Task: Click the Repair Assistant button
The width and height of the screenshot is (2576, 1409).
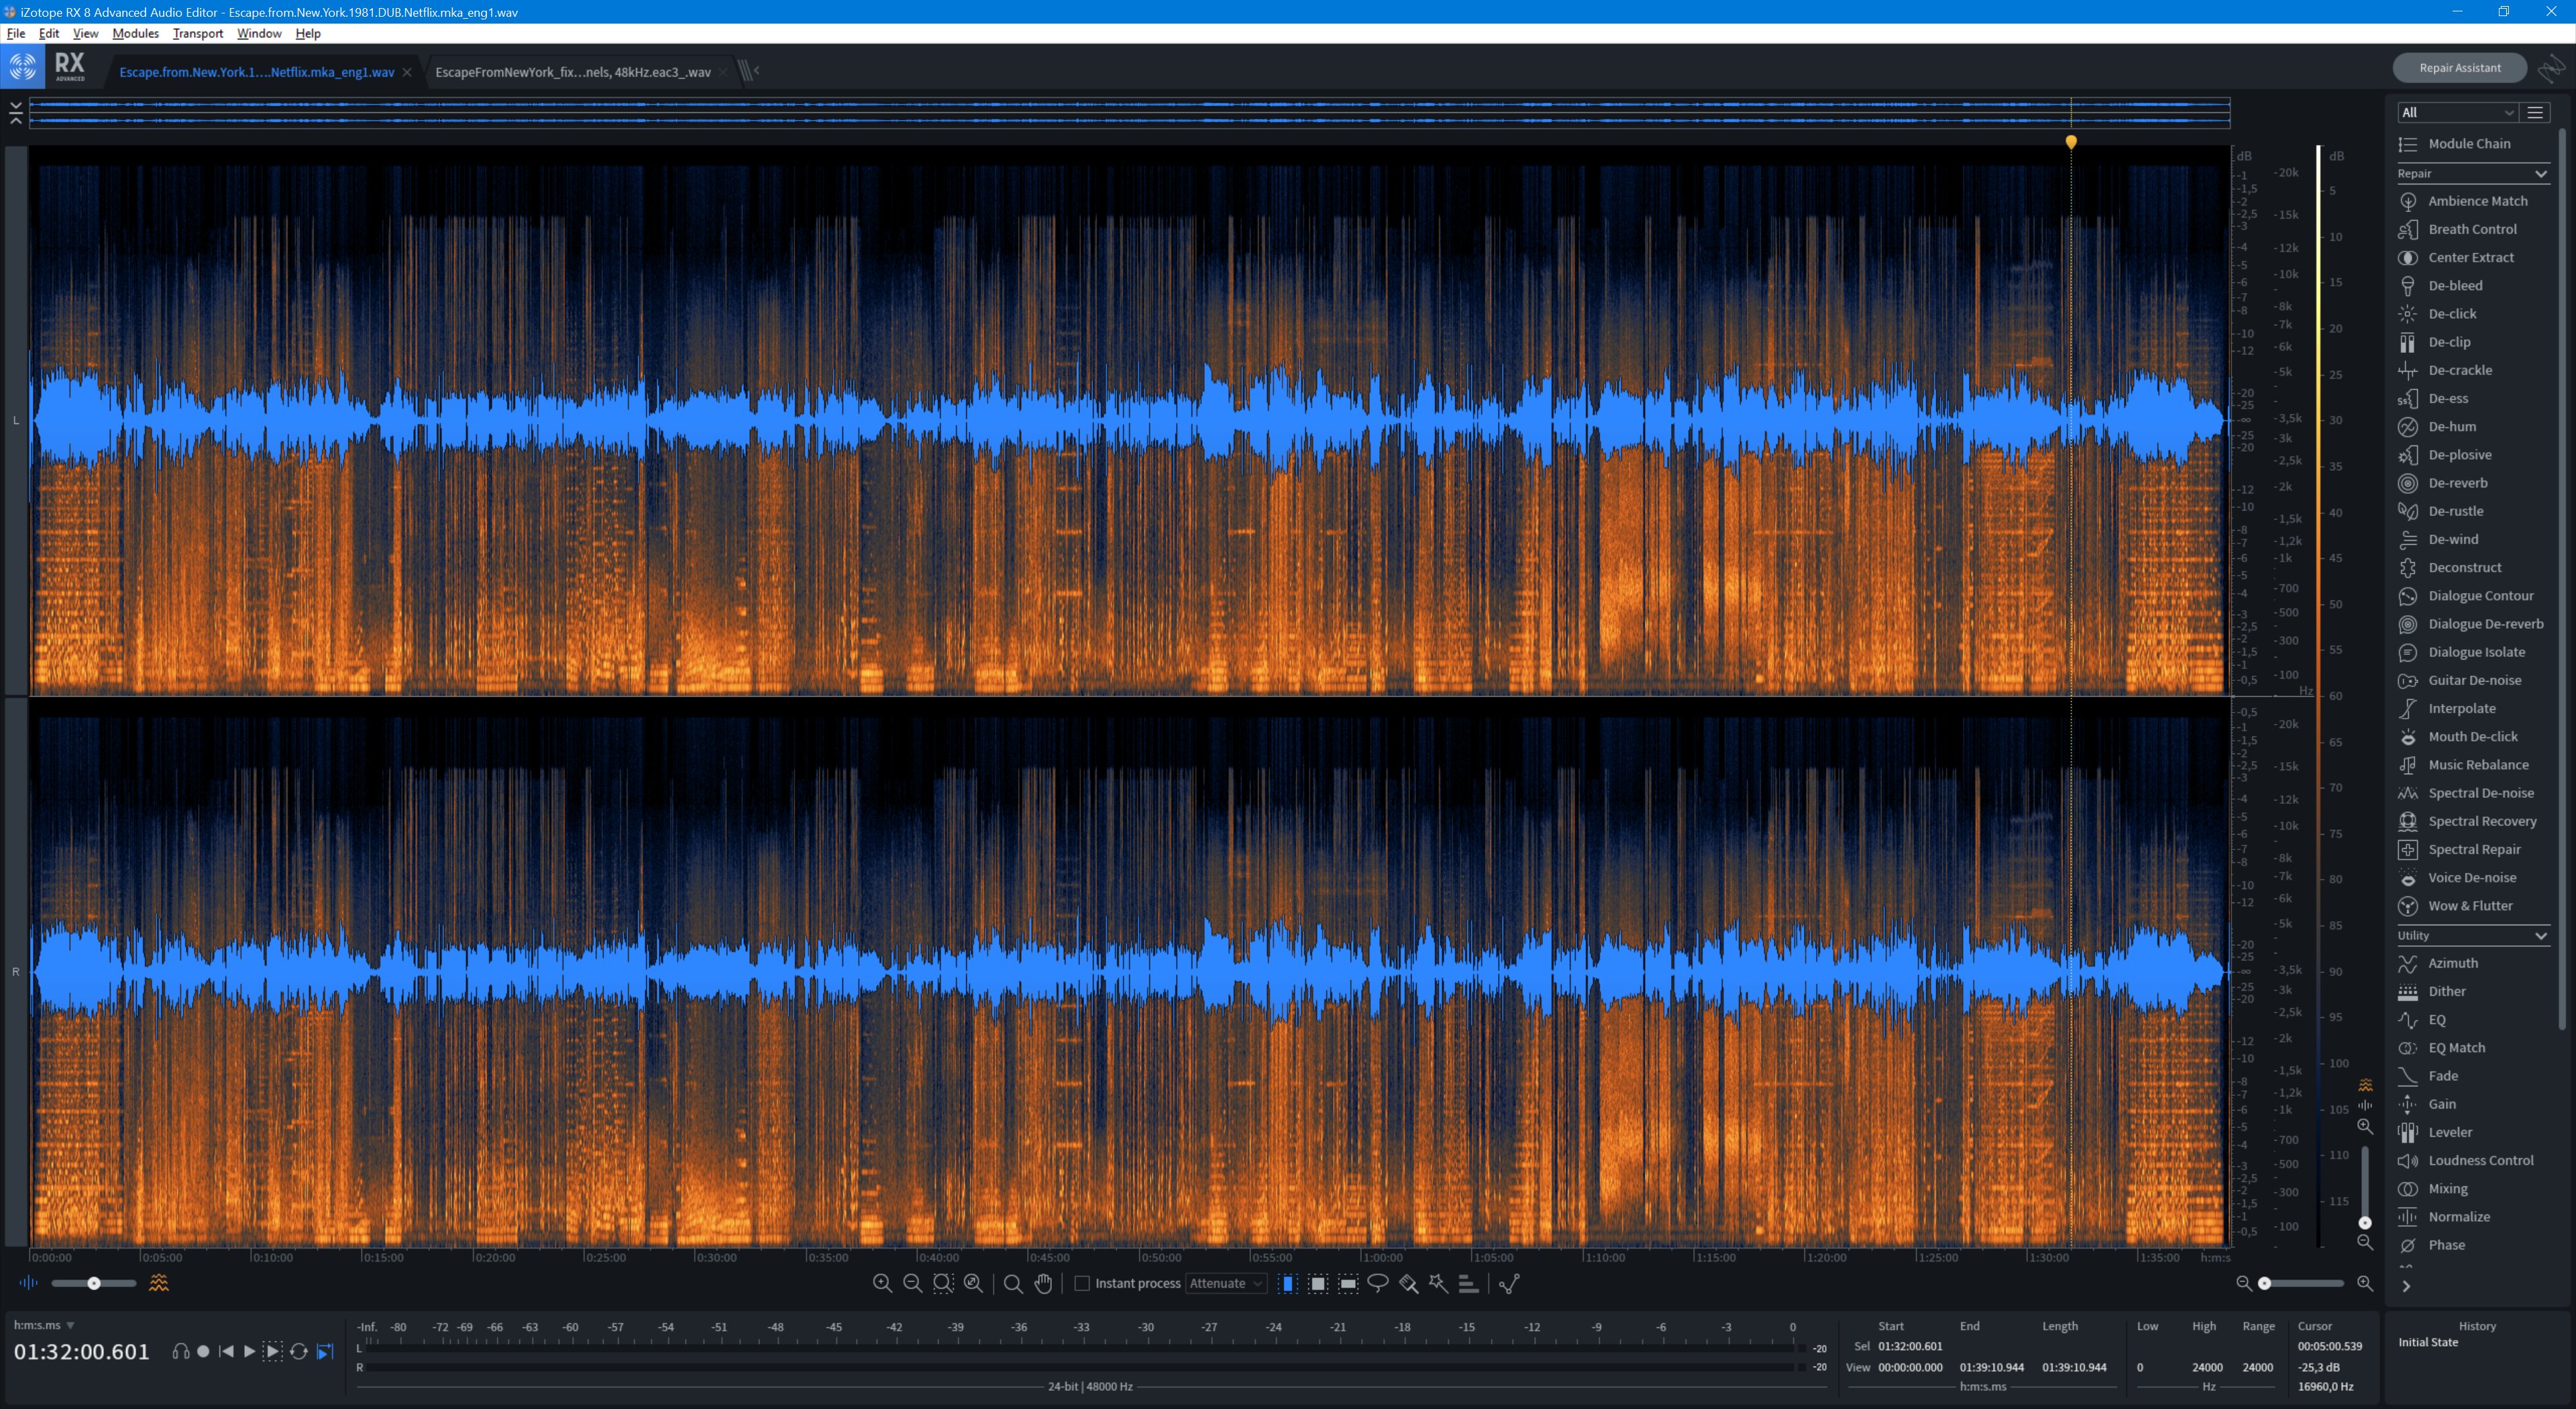Action: [2459, 68]
